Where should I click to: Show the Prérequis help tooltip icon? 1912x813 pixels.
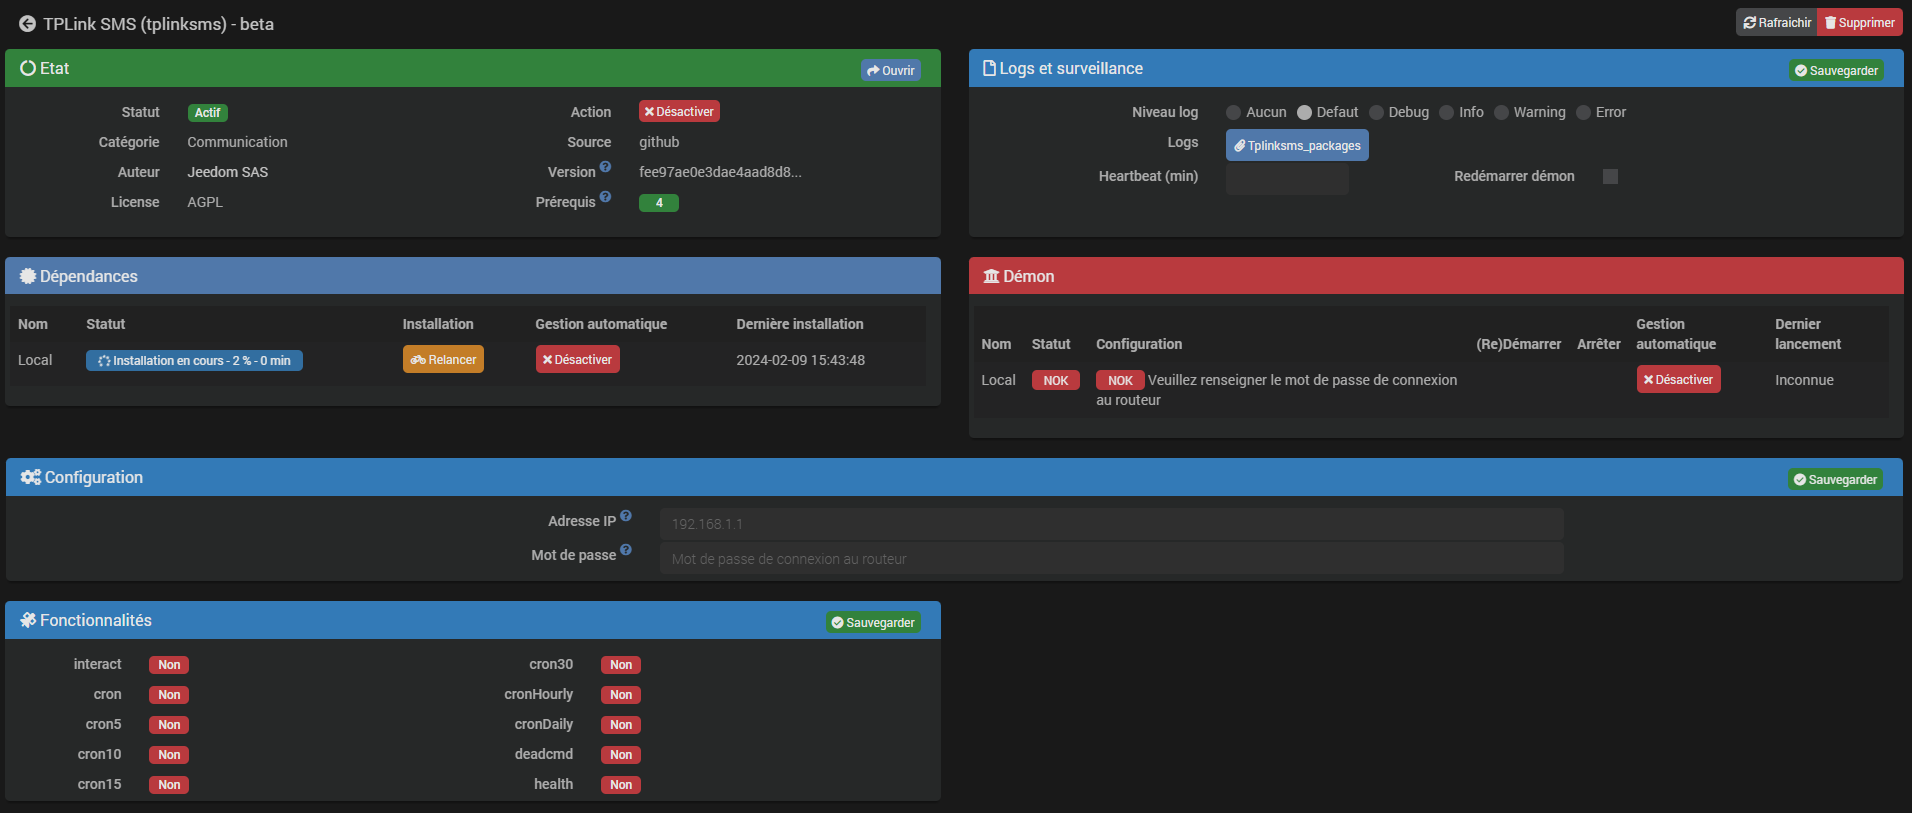605,197
